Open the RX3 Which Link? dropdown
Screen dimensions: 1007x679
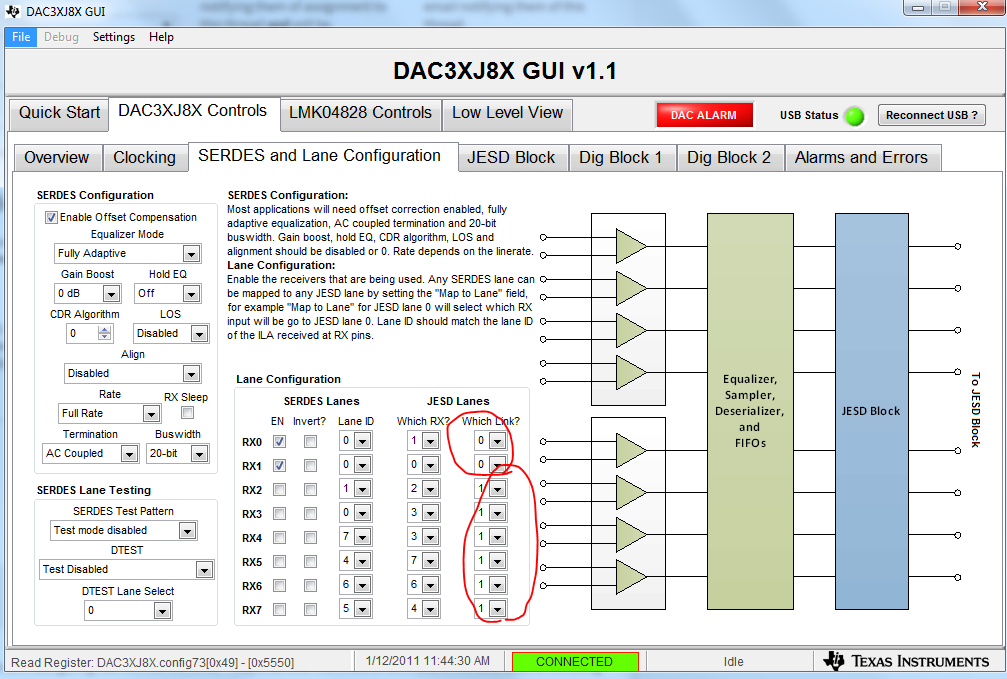tap(491, 513)
